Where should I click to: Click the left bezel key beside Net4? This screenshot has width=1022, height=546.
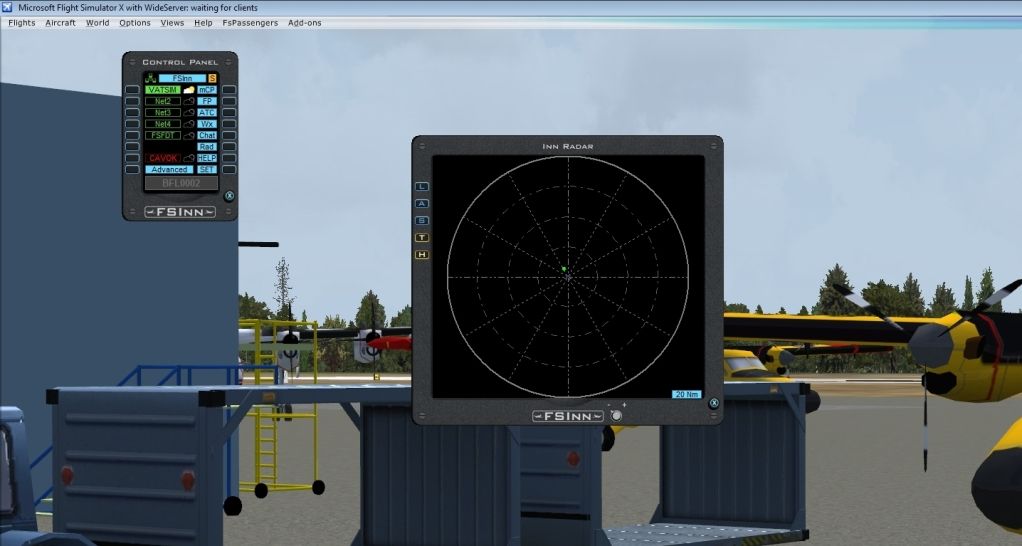point(132,124)
